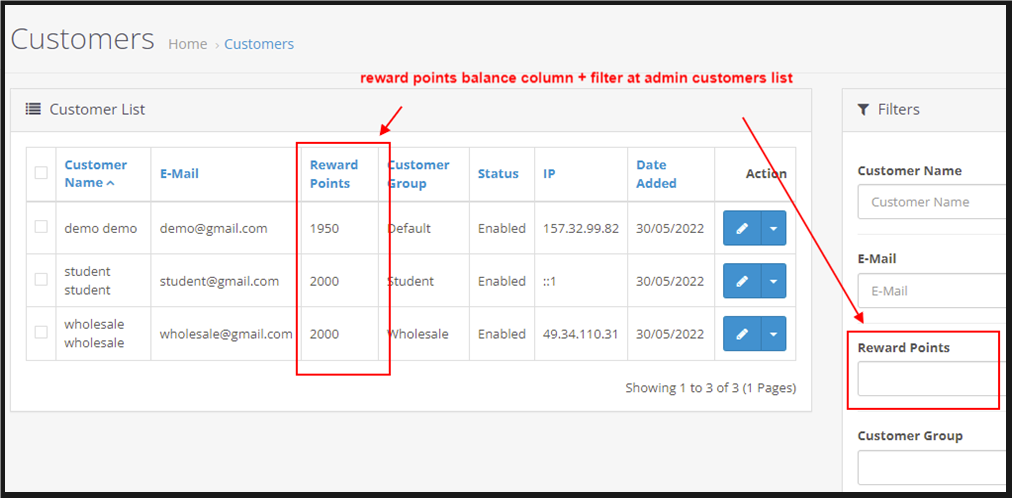Open the action dropdown for demo demo

pyautogui.click(x=774, y=228)
